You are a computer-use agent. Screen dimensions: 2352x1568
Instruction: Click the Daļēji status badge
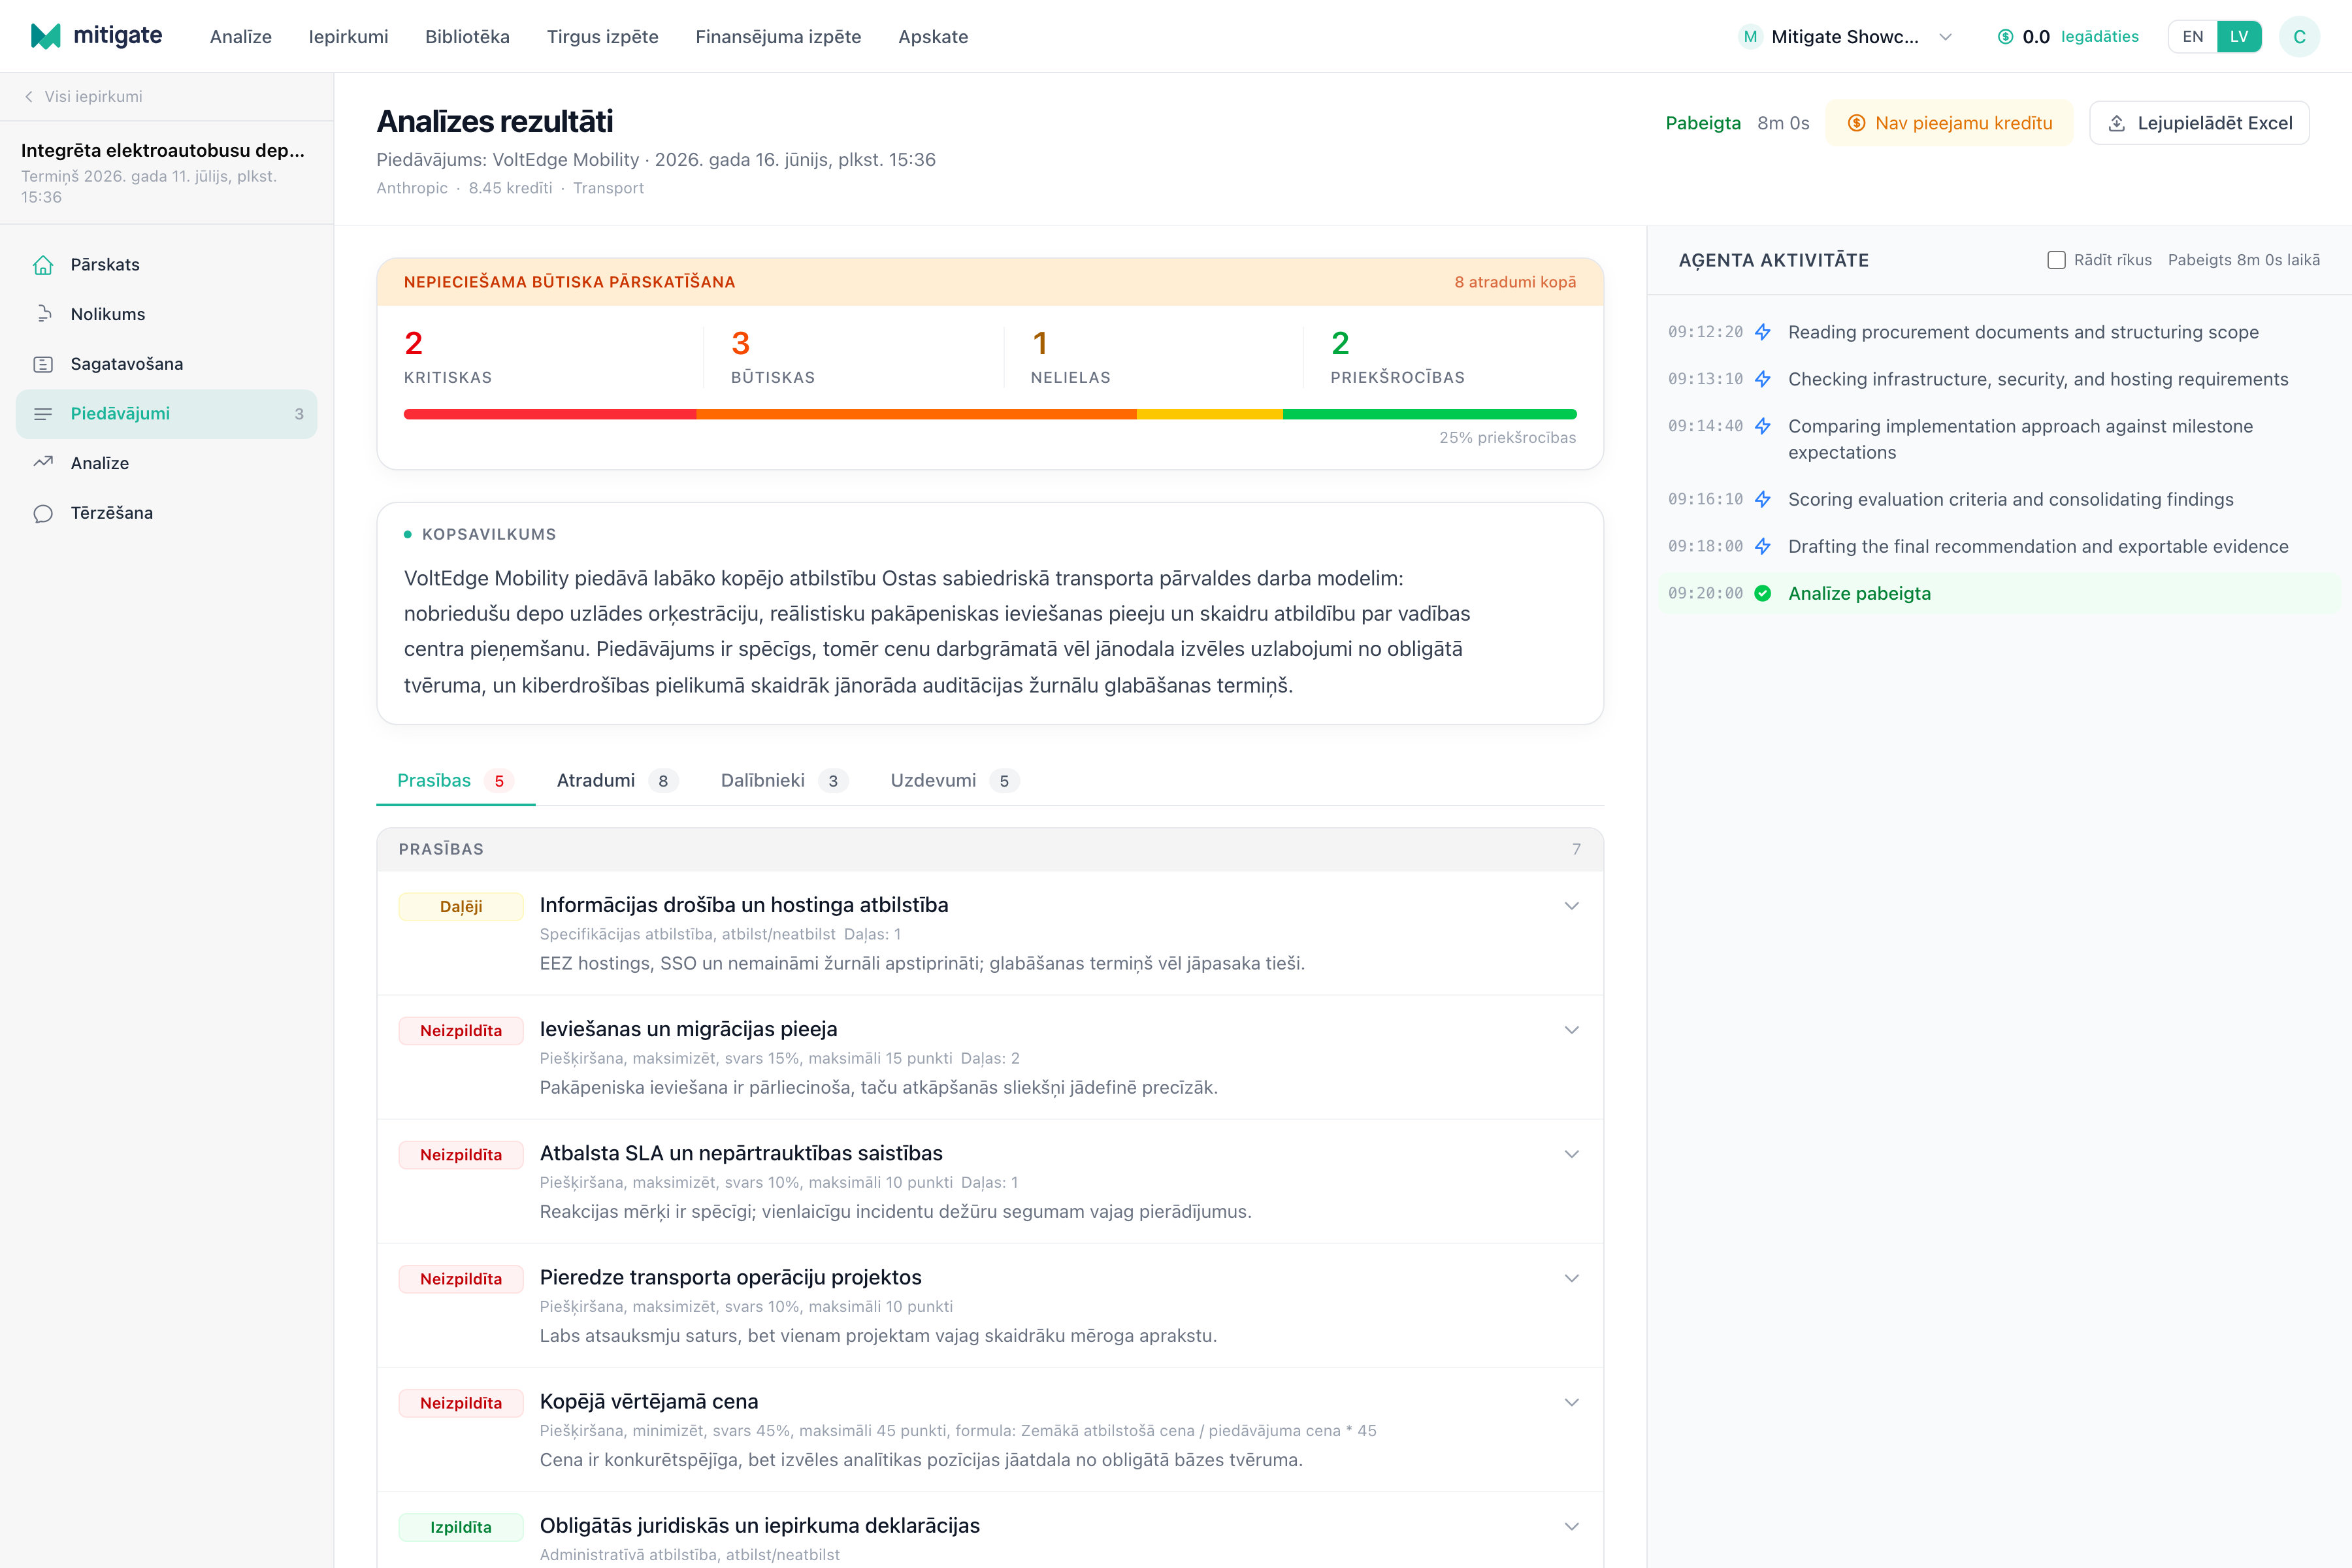tap(461, 906)
